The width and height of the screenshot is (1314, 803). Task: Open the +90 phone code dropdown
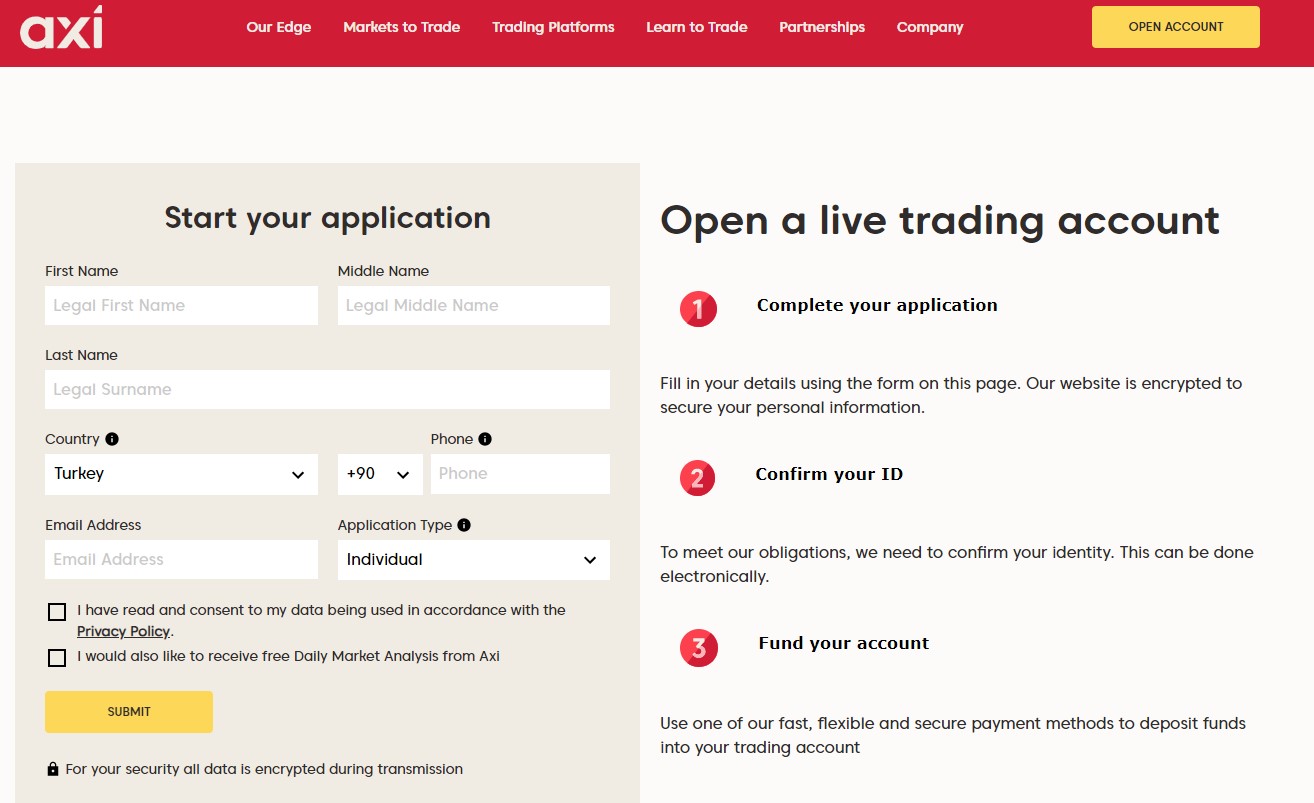click(x=380, y=474)
